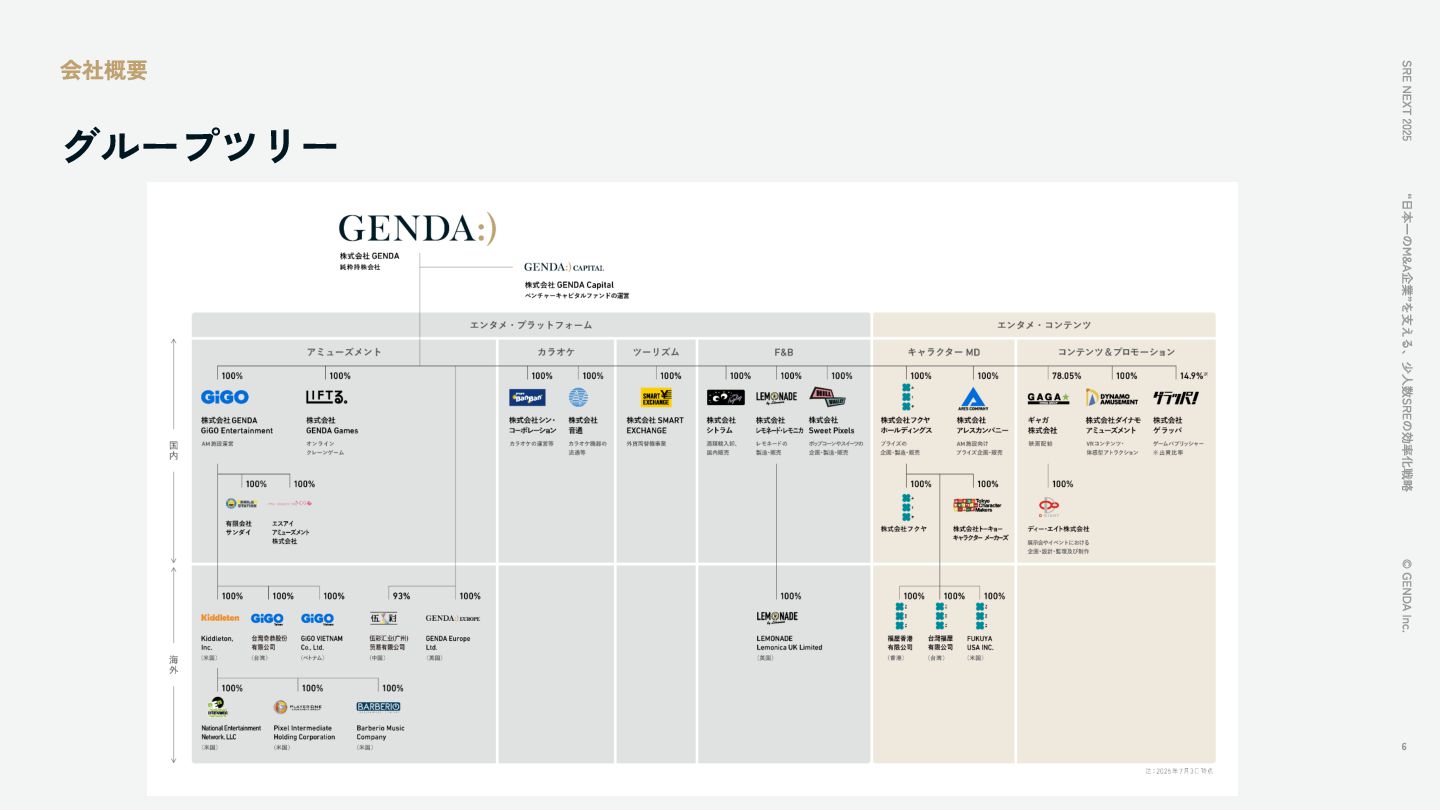The height and width of the screenshot is (810, 1440).
Task: Select the LEMONADE logo under F&B
Action: point(777,397)
